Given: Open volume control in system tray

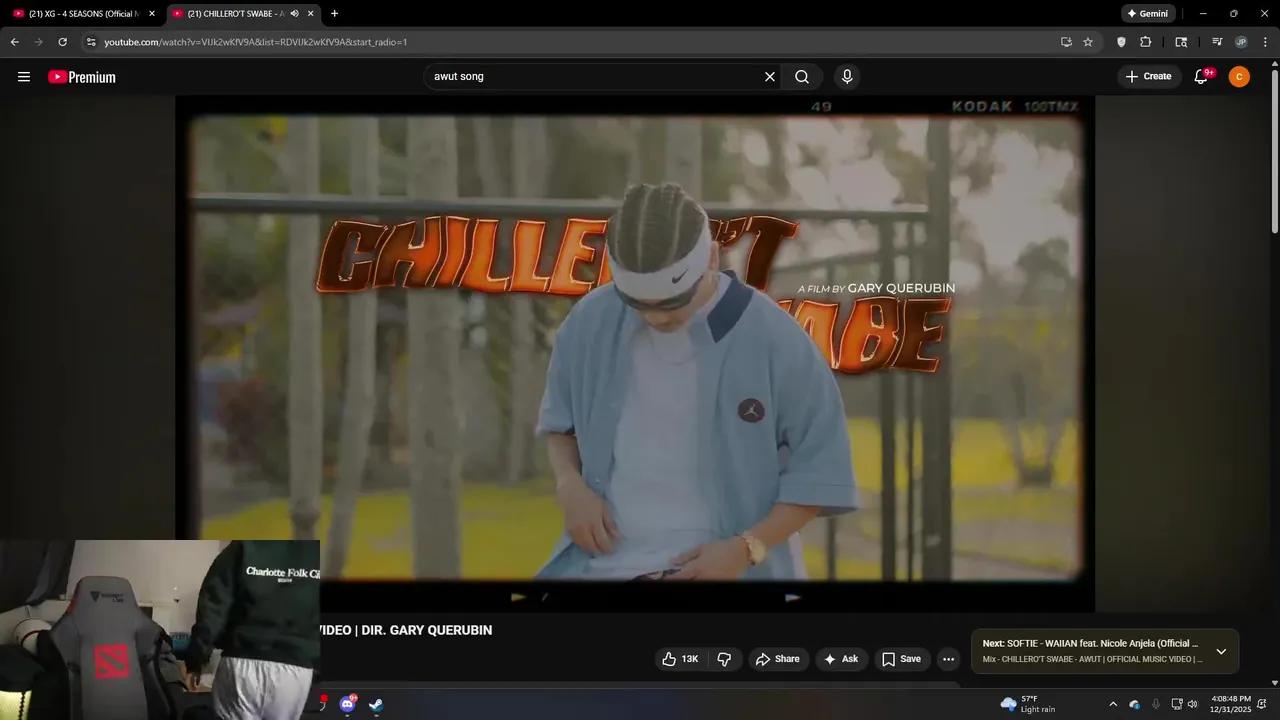Looking at the screenshot, I should click(1192, 704).
